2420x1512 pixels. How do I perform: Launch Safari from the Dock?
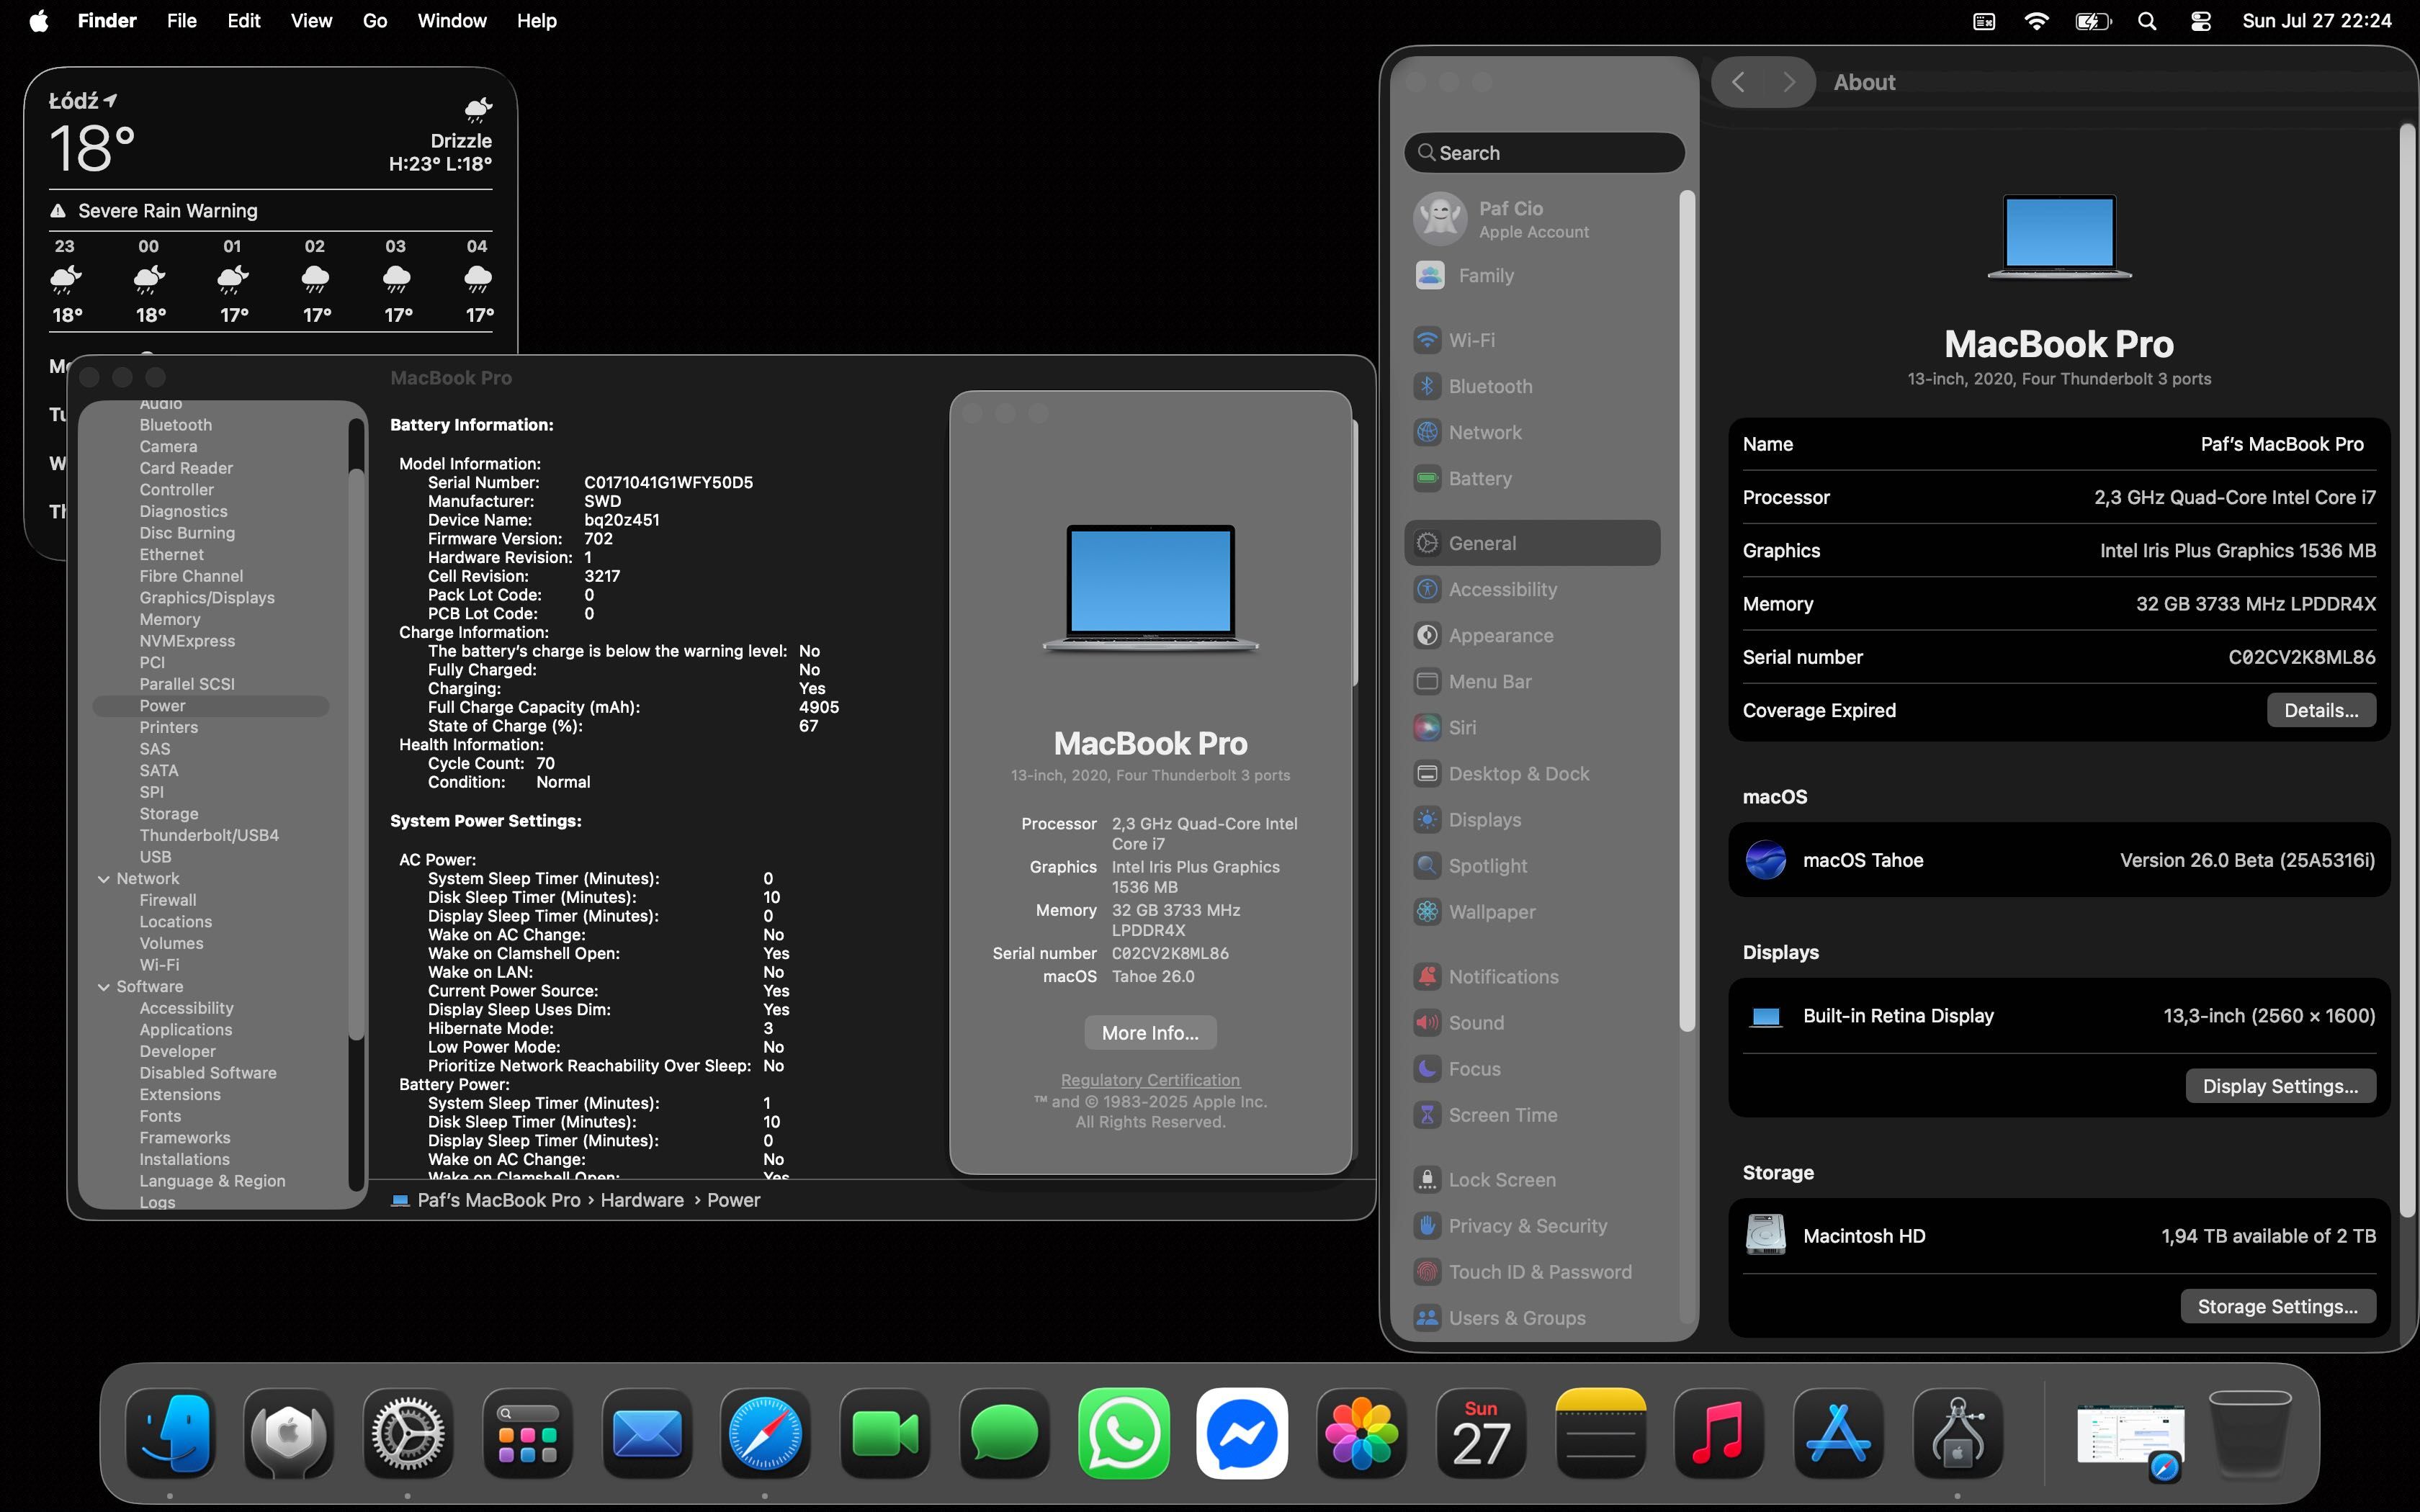coord(766,1433)
